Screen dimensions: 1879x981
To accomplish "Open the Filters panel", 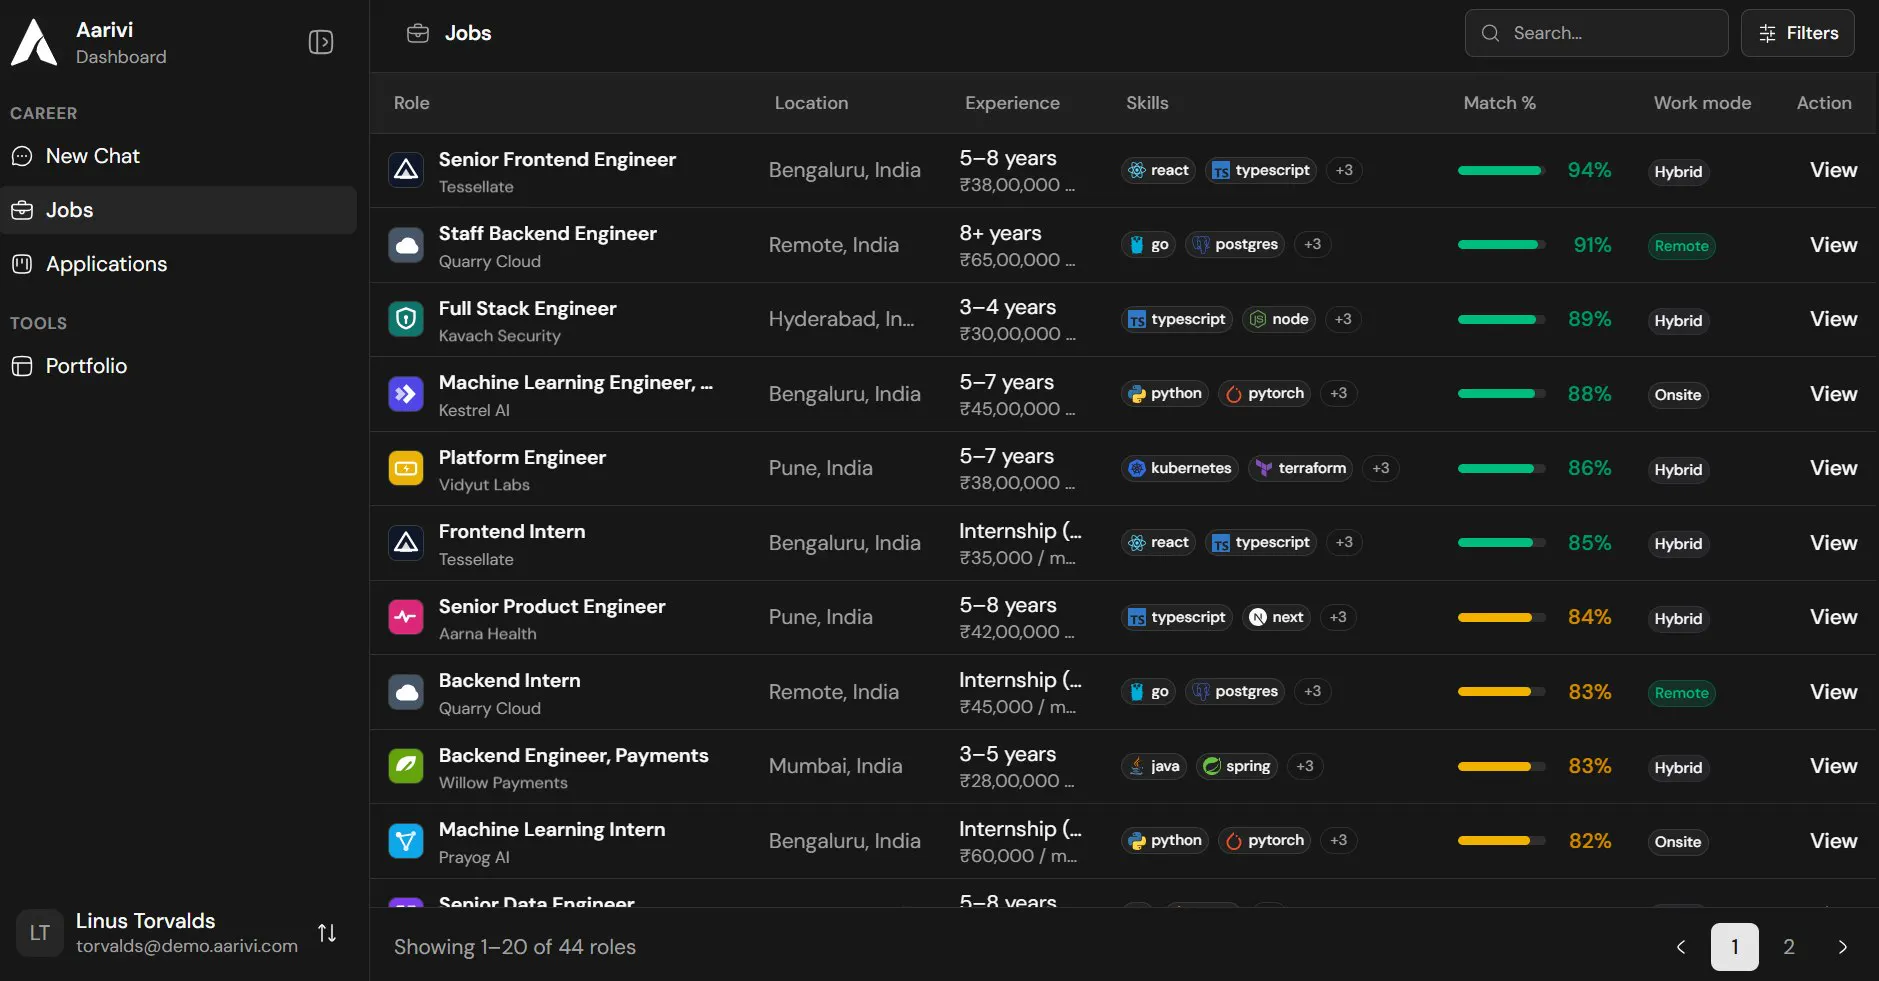I will (x=1797, y=33).
